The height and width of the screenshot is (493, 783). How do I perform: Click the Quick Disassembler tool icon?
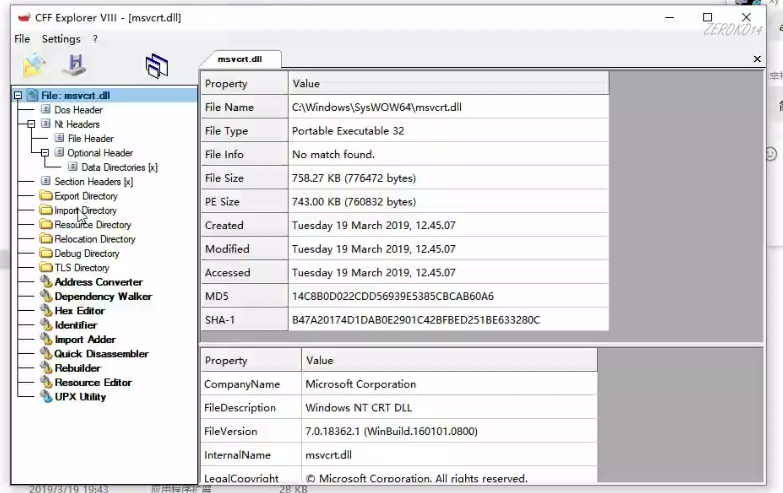click(x=46, y=354)
